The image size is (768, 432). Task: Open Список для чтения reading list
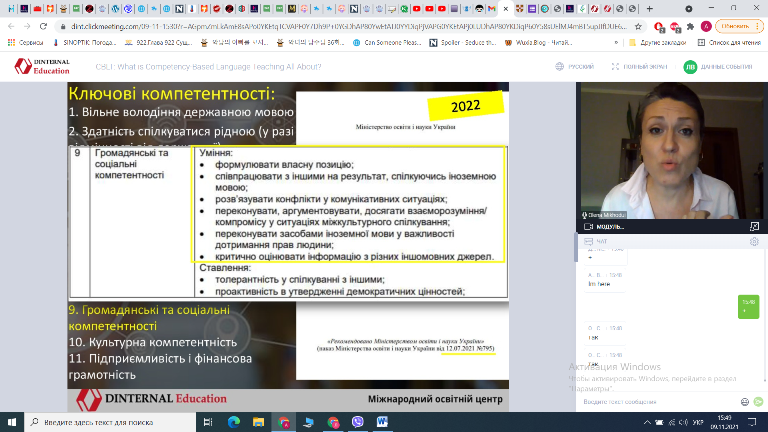pyautogui.click(x=729, y=43)
